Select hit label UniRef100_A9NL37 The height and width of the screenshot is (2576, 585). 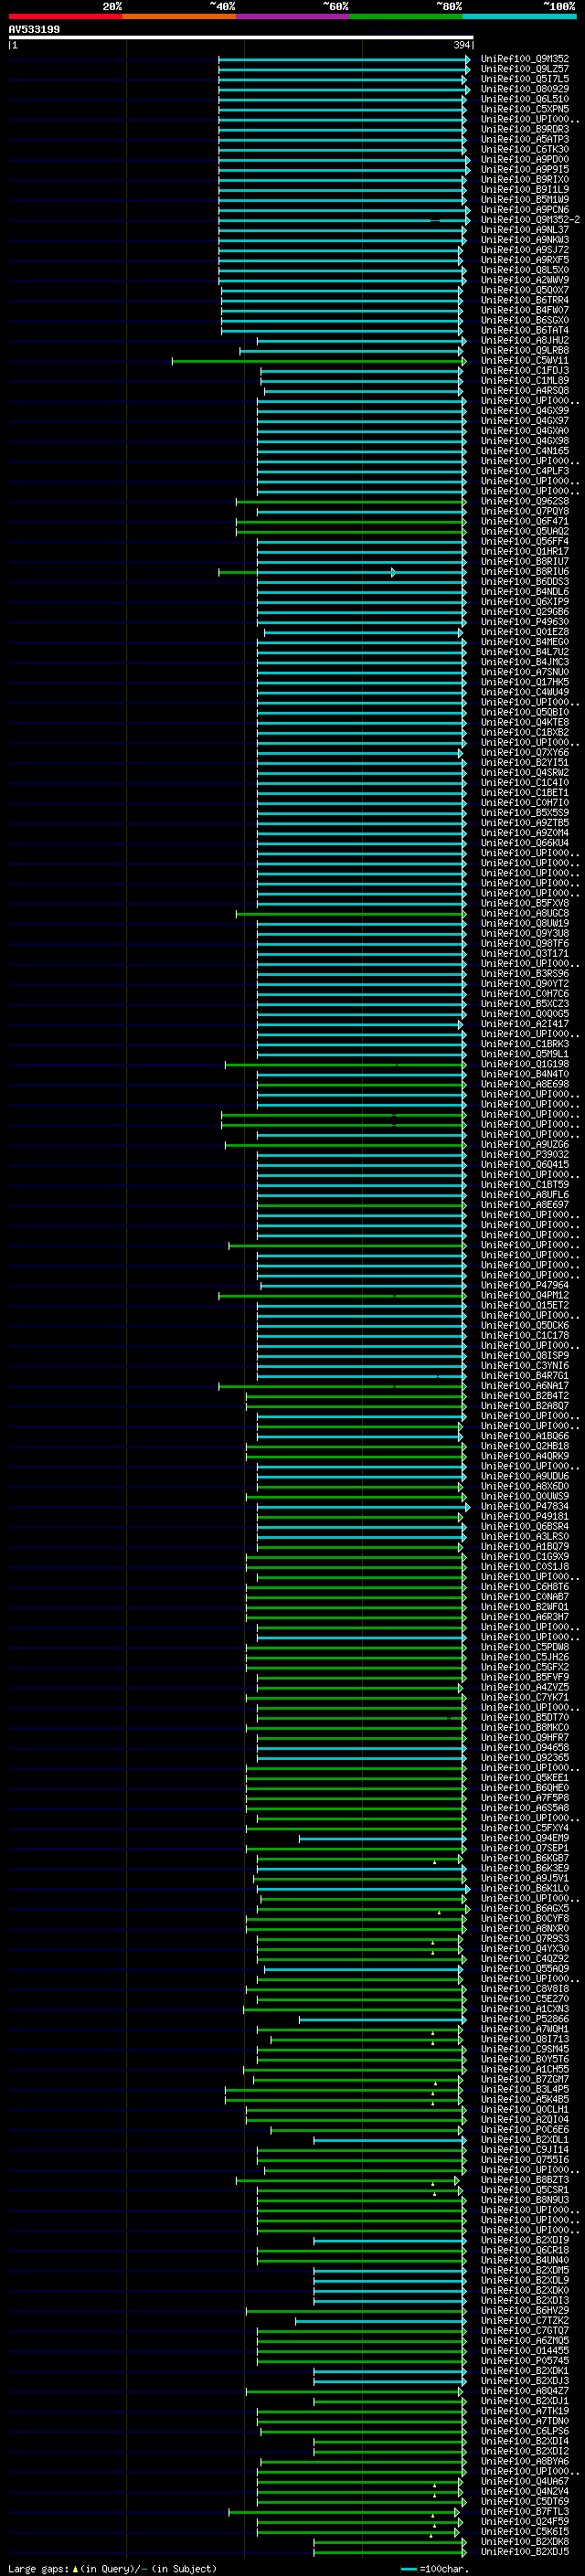525,230
